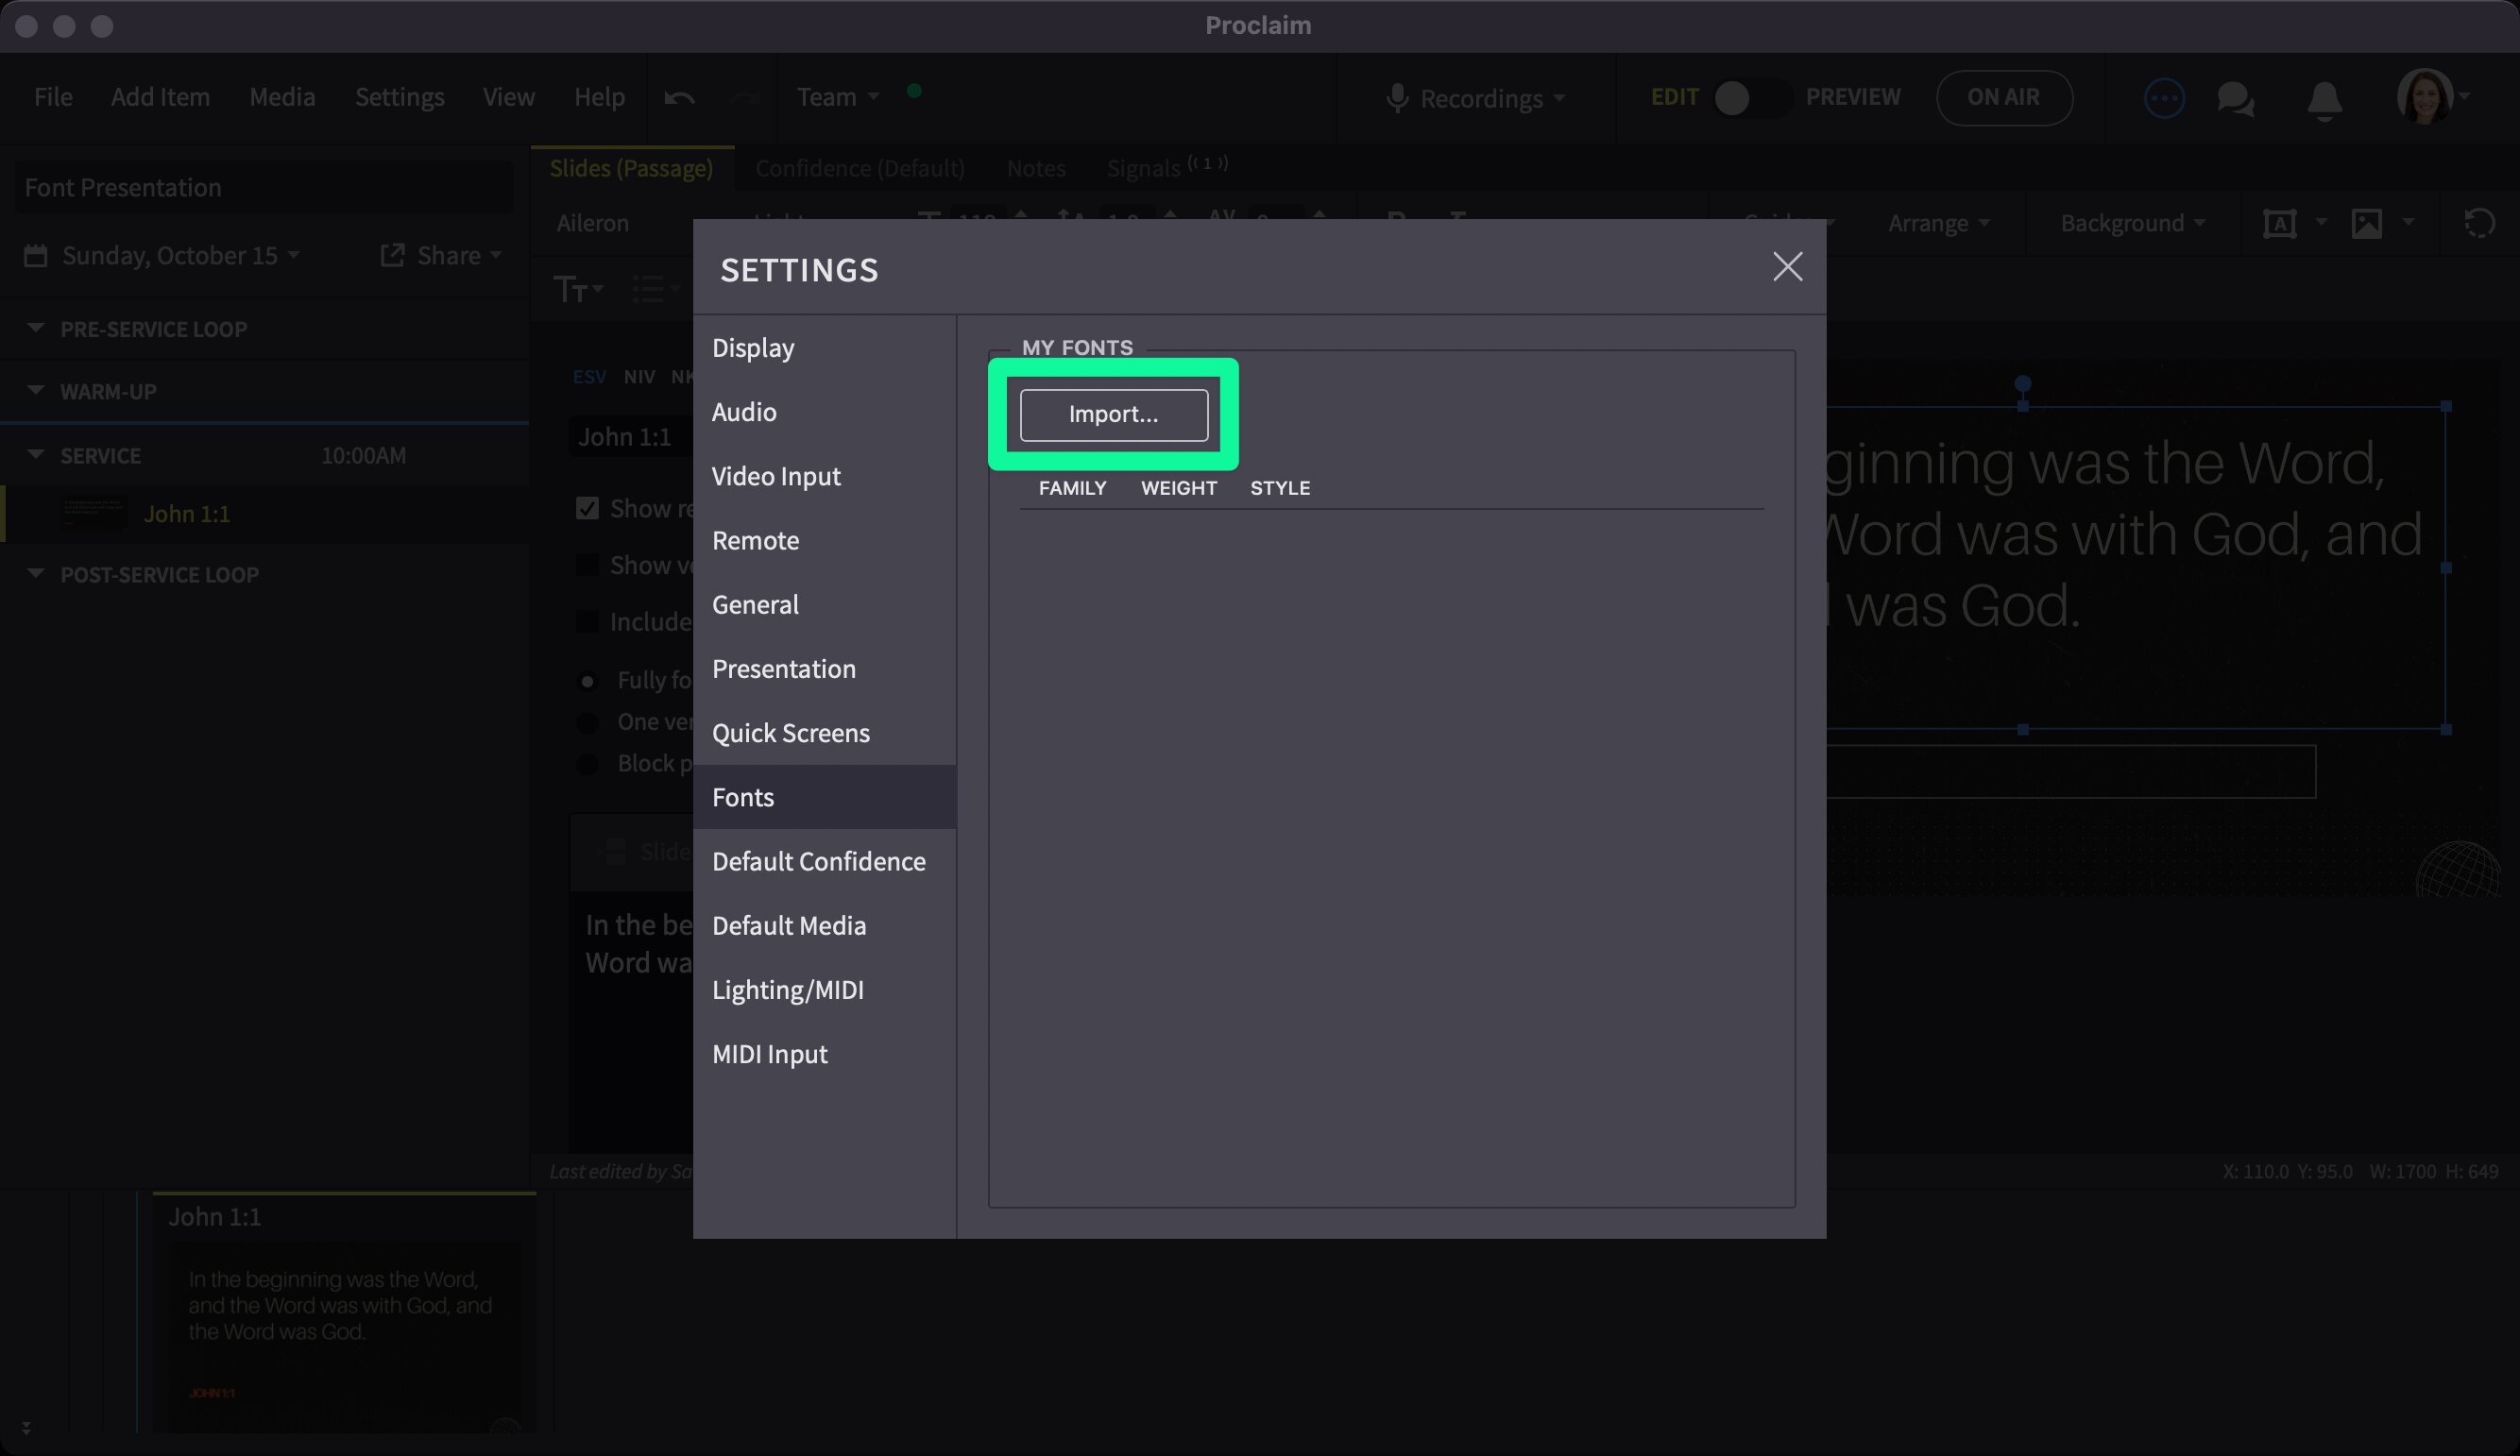The width and height of the screenshot is (2520, 1456).
Task: Open the Media menu
Action: click(x=282, y=97)
